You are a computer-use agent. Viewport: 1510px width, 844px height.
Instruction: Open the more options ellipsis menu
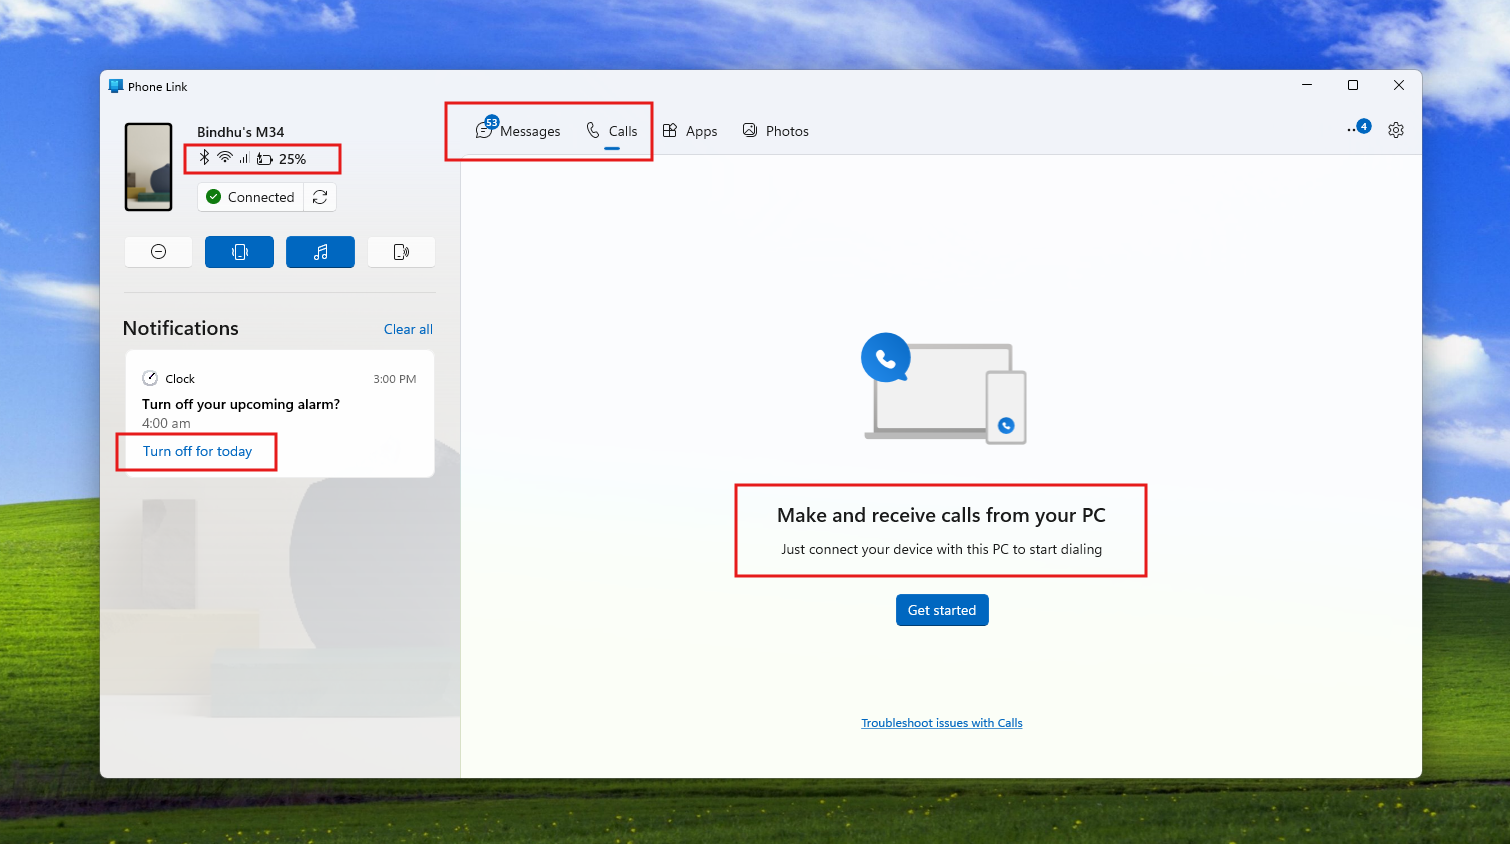tap(1353, 130)
